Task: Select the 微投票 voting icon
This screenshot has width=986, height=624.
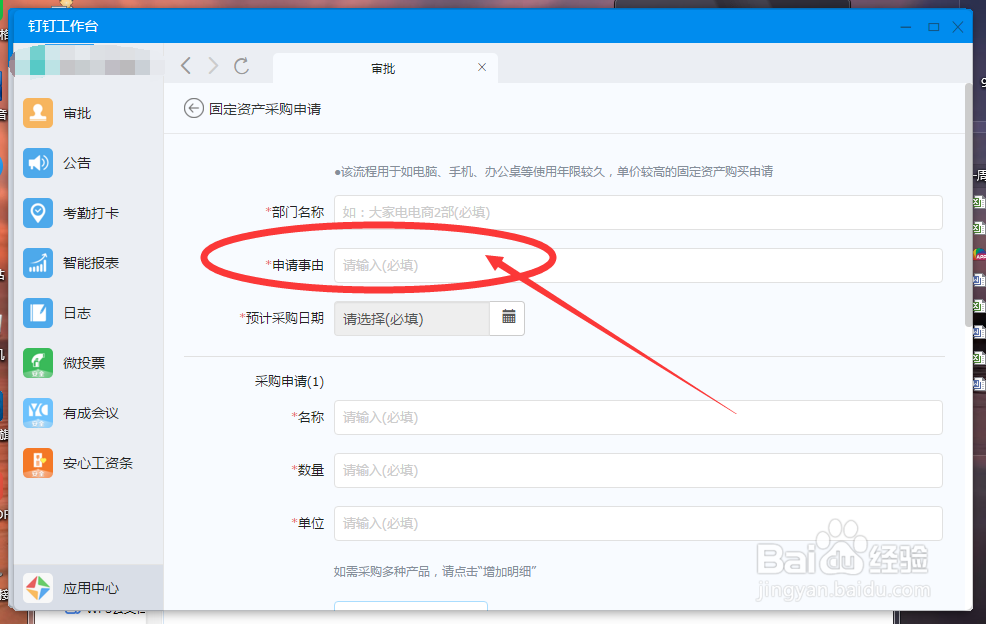Action: click(37, 362)
